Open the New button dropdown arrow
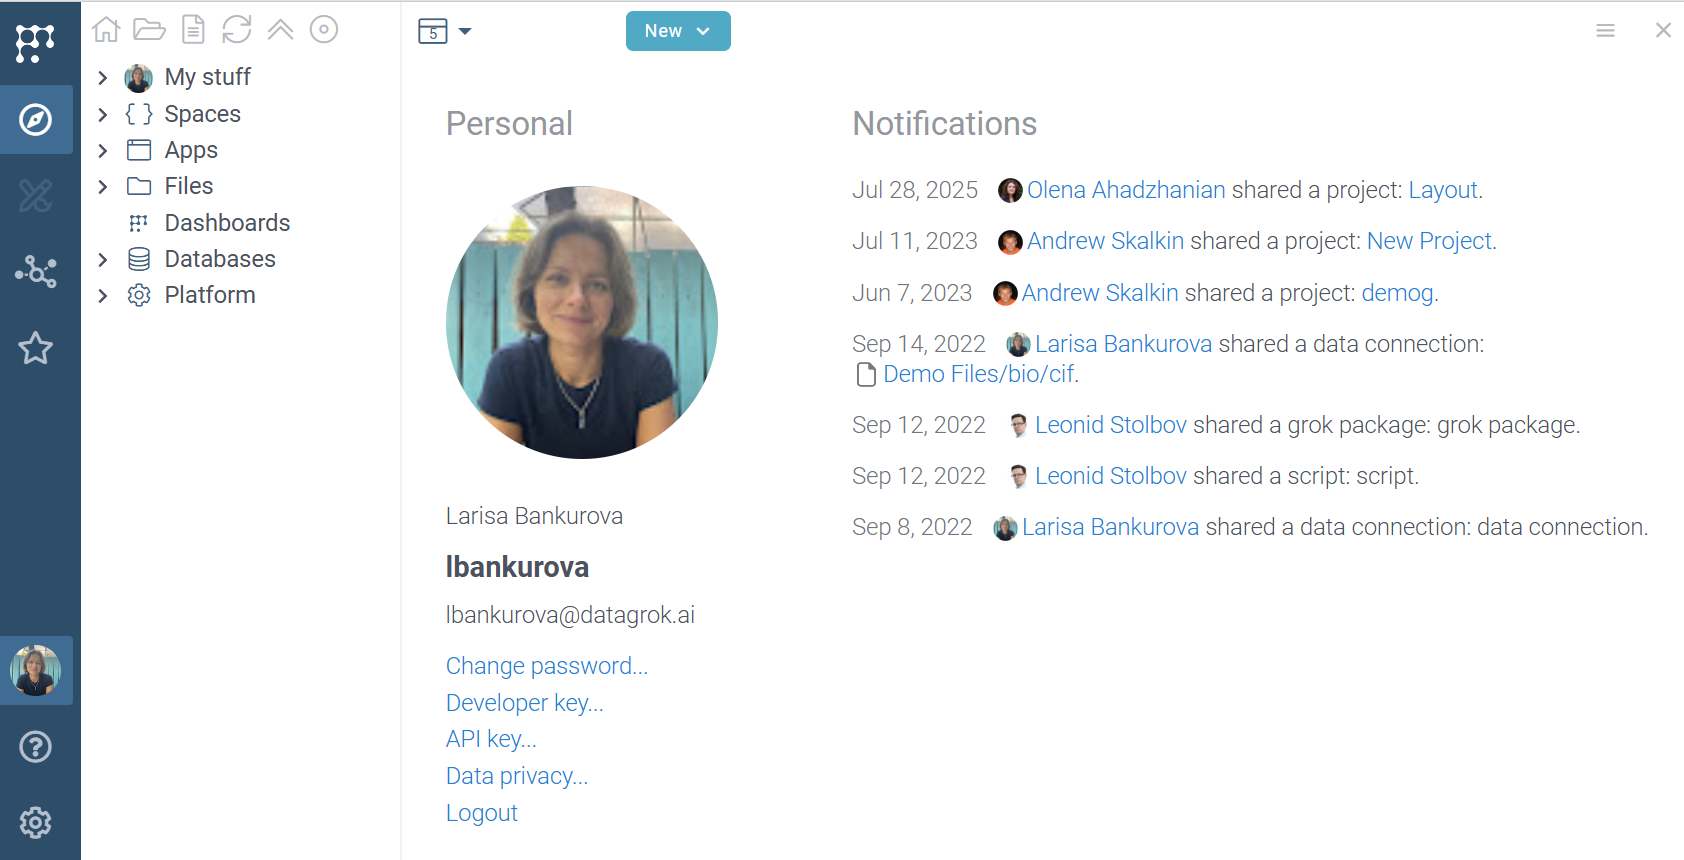 (x=703, y=31)
